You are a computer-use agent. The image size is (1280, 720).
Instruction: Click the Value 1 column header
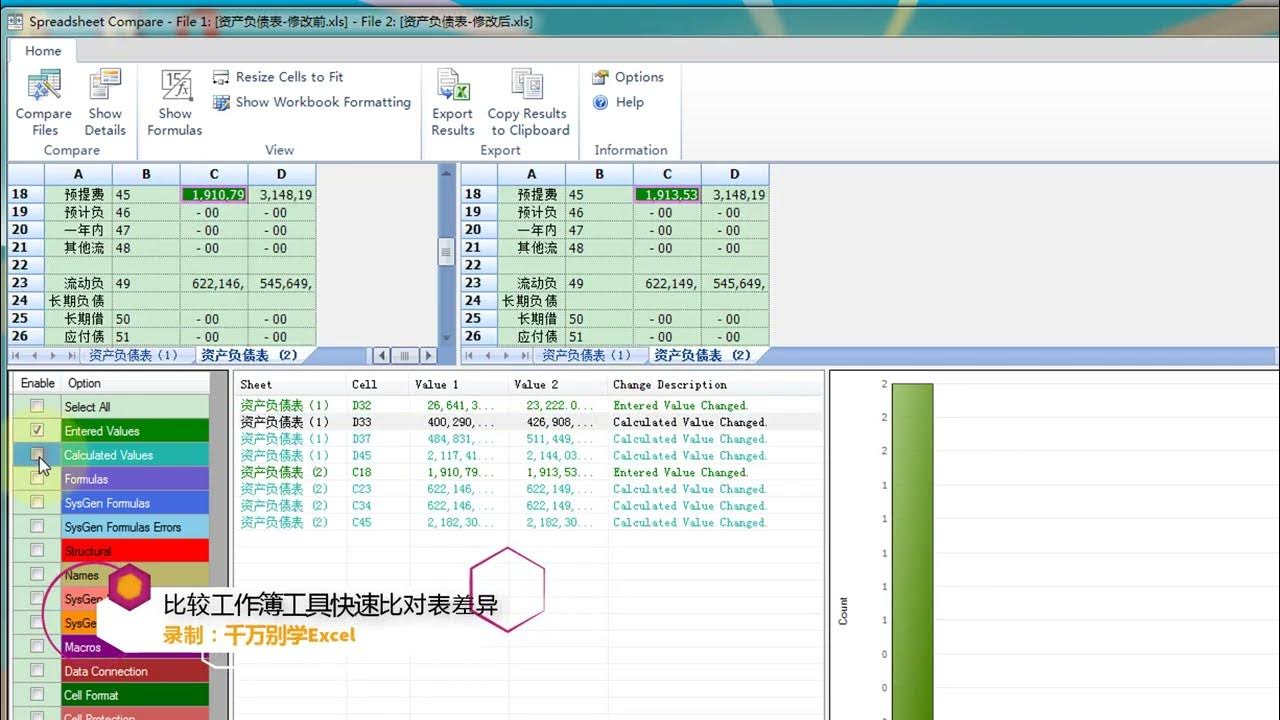coord(459,384)
